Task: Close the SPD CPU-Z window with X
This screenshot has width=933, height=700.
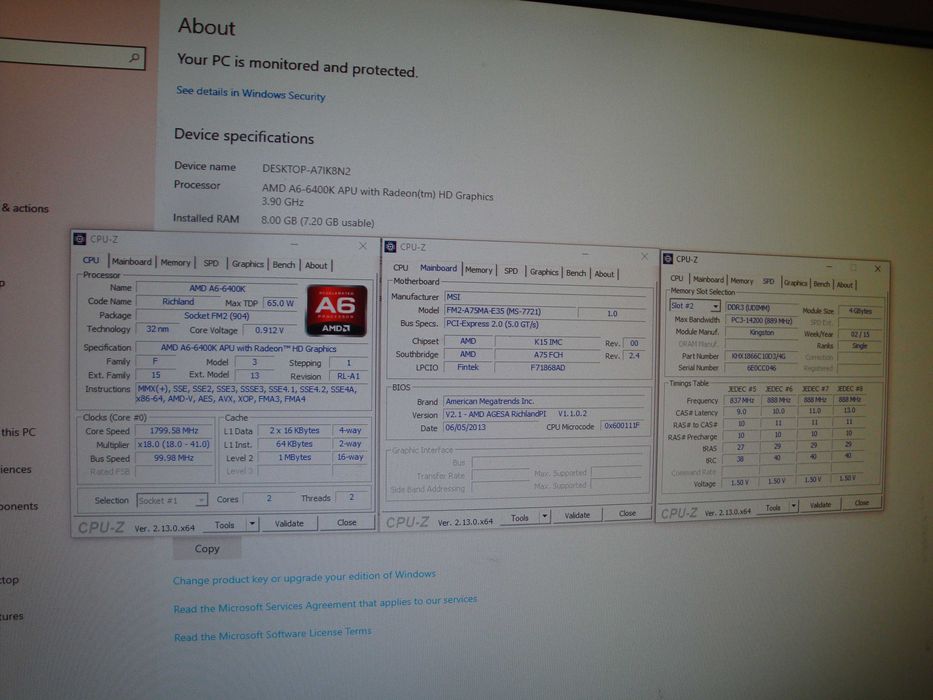Action: [x=877, y=268]
